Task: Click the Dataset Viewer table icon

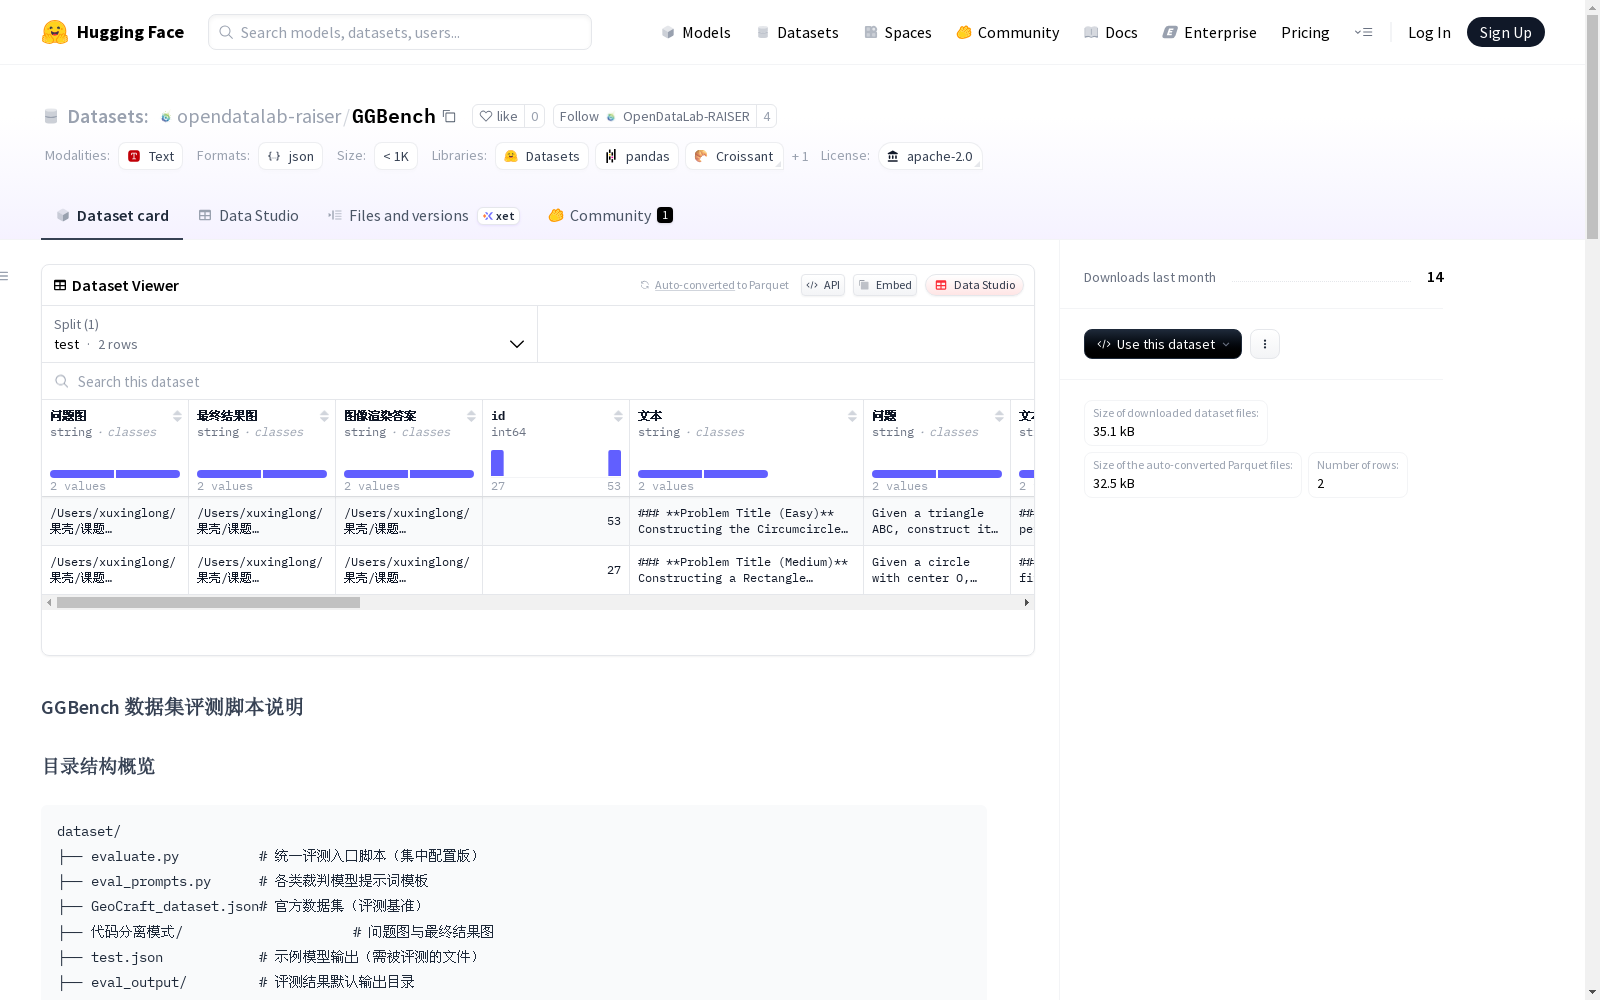Action: point(60,285)
